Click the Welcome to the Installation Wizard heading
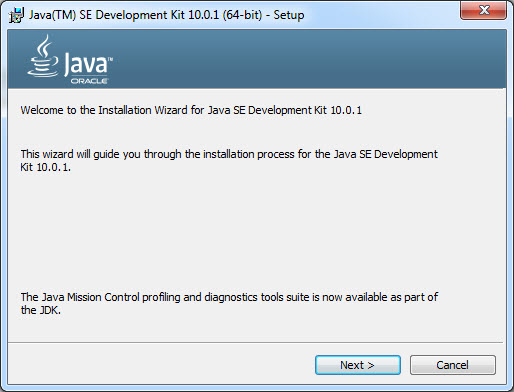Viewport: 514px width, 392px height. point(191,110)
